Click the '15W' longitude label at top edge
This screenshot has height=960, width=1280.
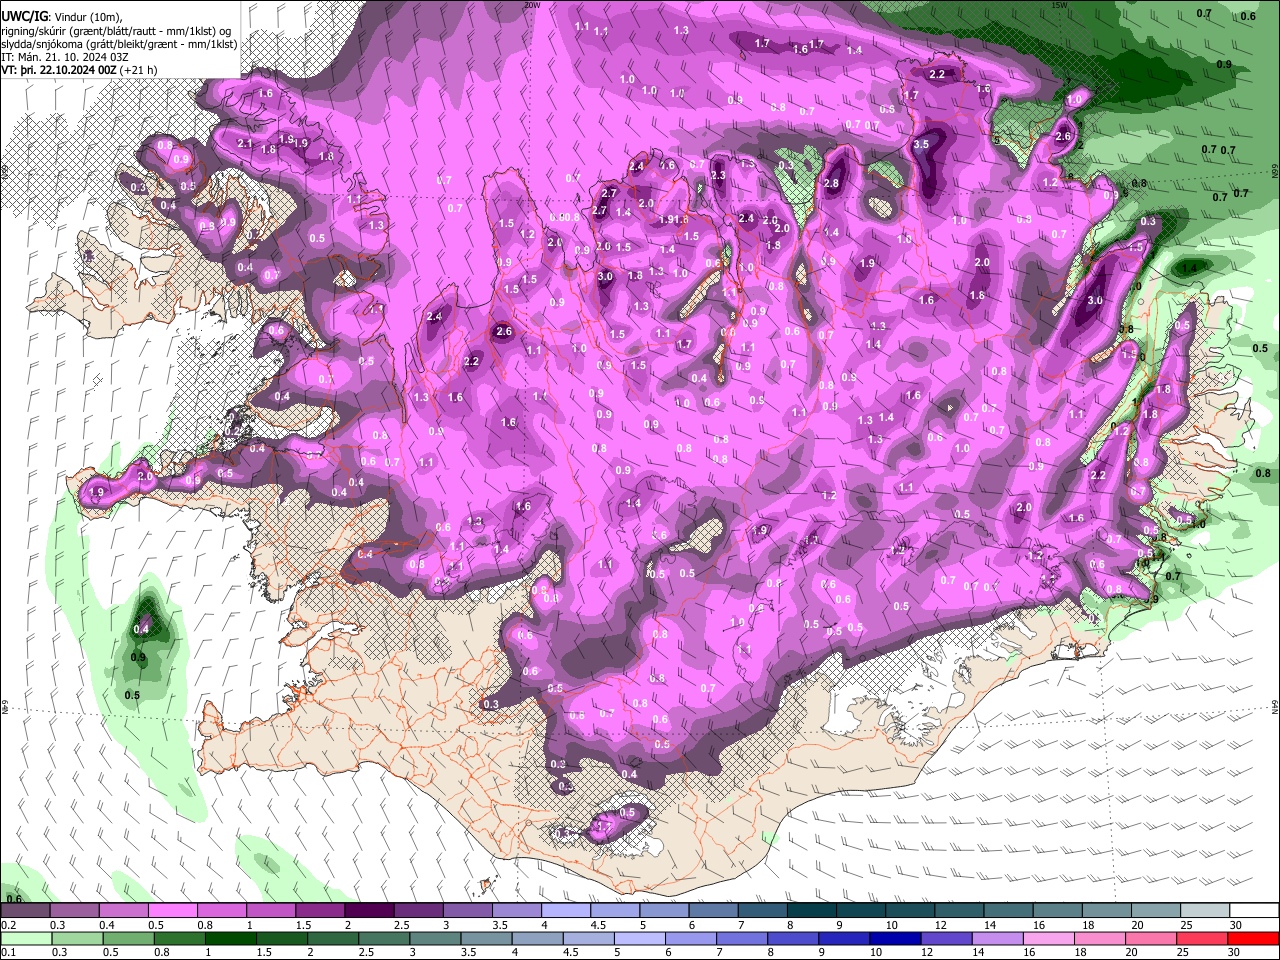pos(1059,5)
